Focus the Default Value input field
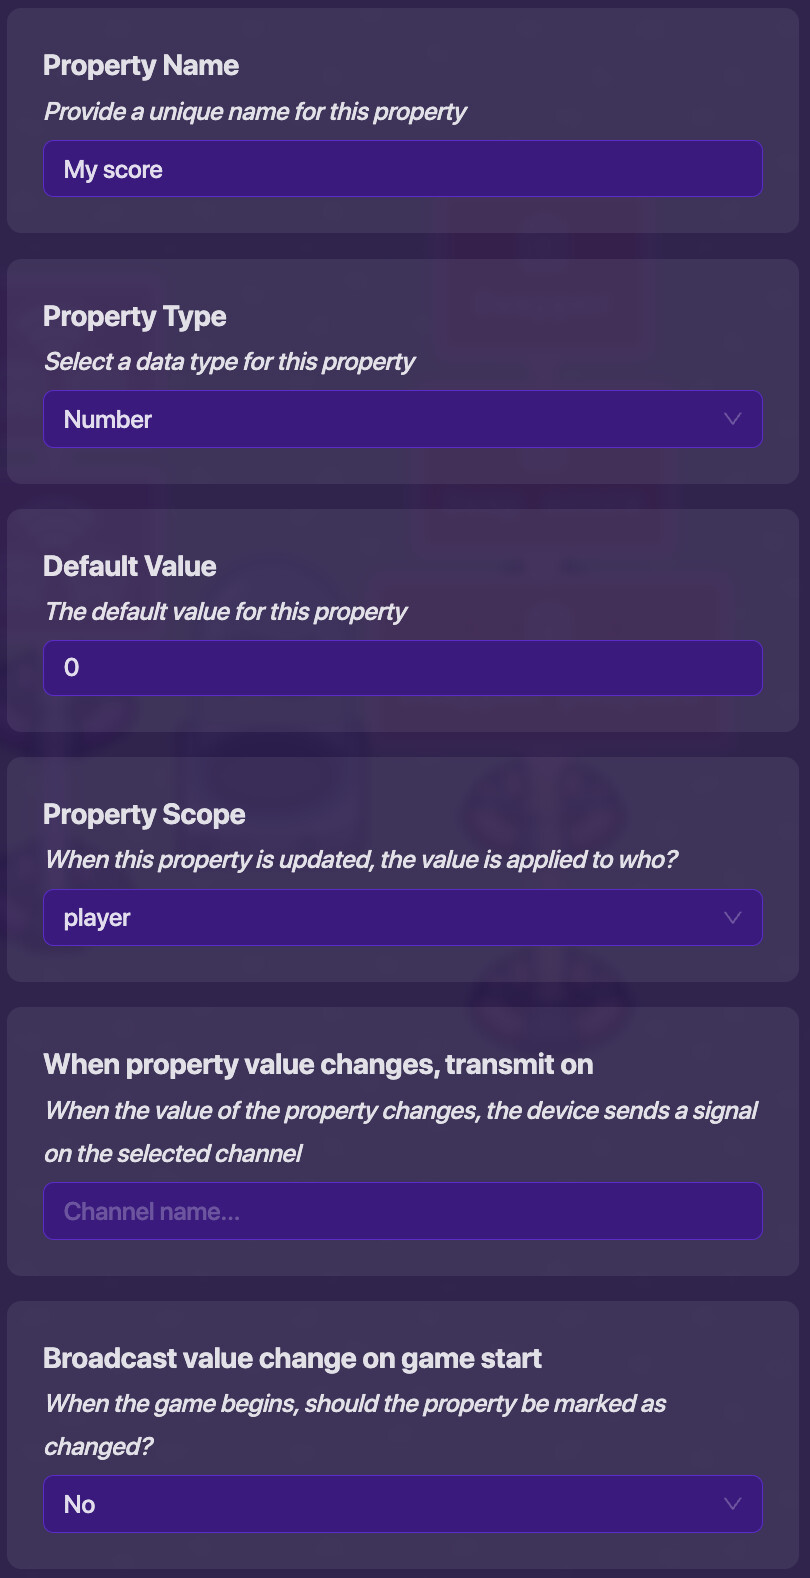Viewport: 810px width, 1578px height. [x=402, y=668]
